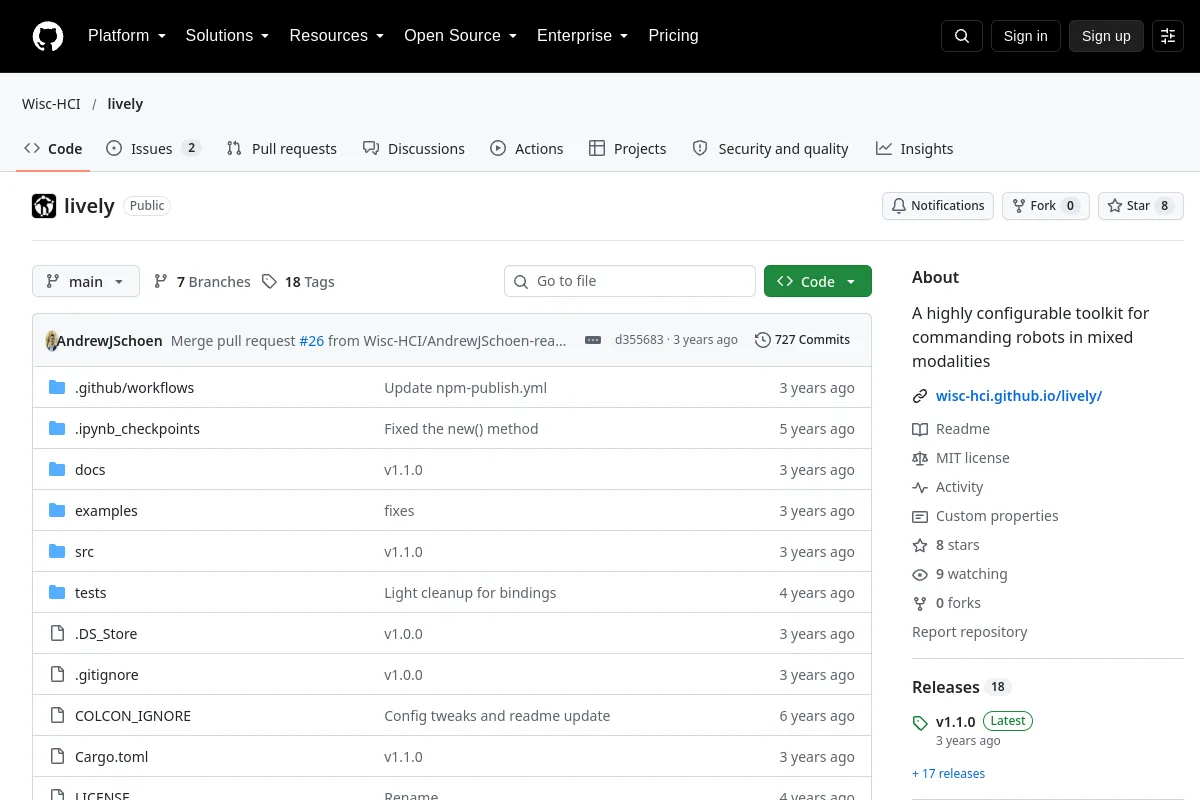1200x800 pixels.
Task: Select the Code tab
Action: point(53,149)
